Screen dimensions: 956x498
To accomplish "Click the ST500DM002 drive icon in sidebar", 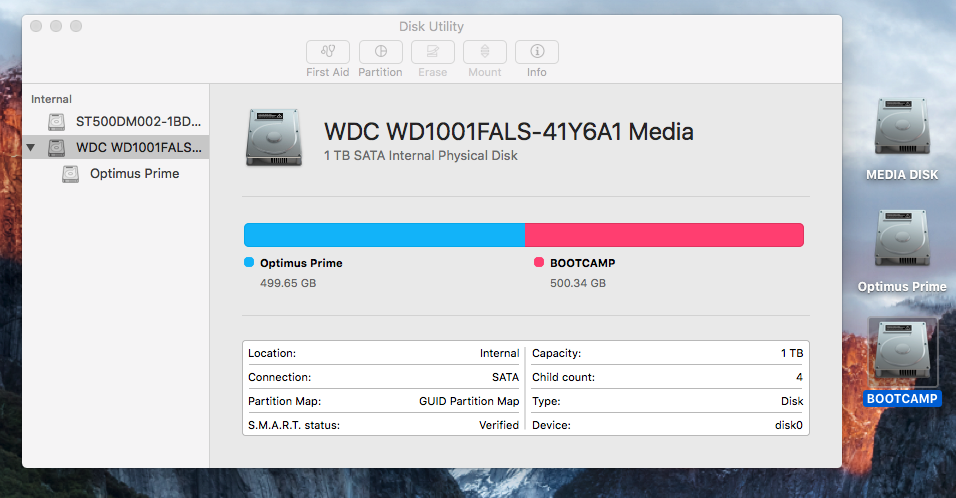I will click(56, 121).
